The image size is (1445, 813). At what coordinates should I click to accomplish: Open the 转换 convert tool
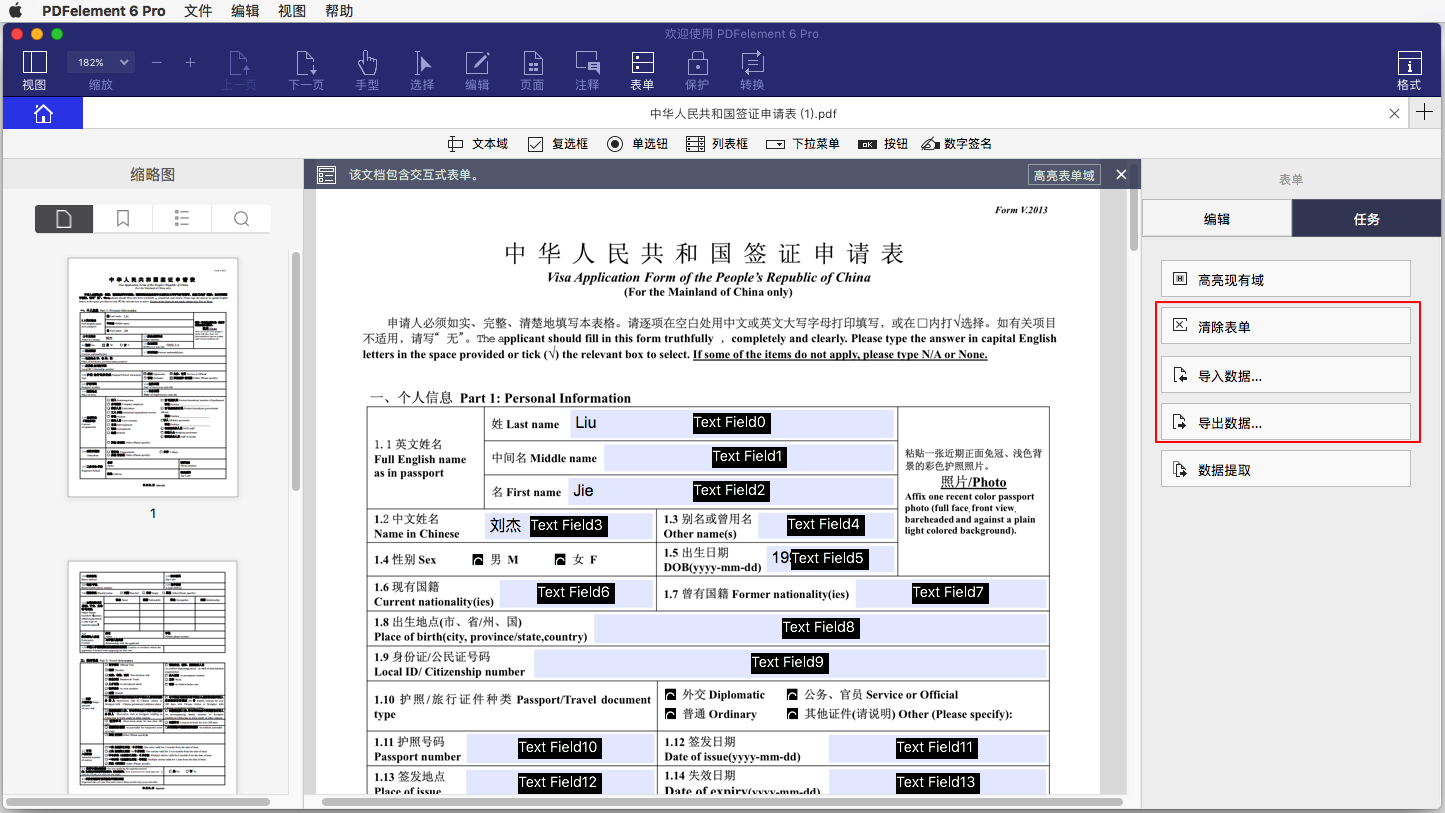tap(752, 70)
